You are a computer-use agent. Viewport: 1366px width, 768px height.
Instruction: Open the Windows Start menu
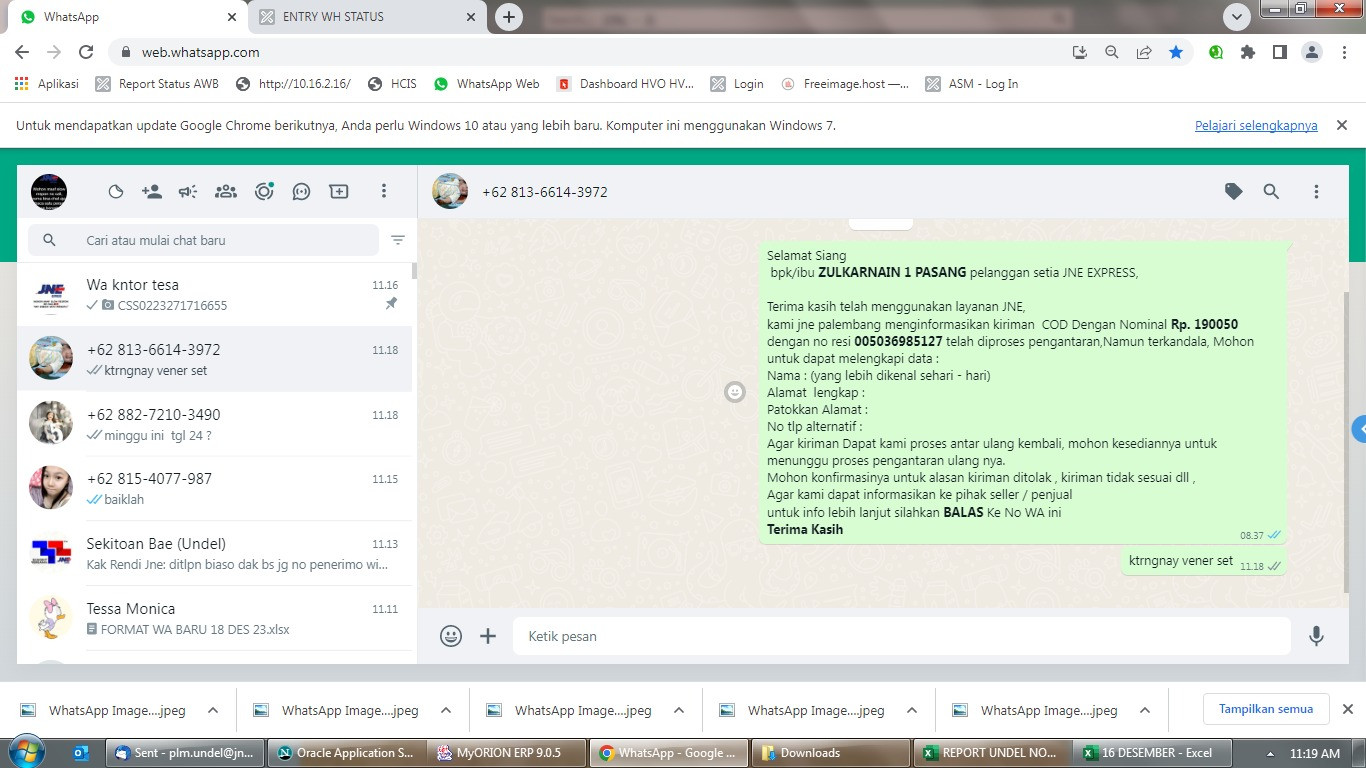pyautogui.click(x=25, y=752)
